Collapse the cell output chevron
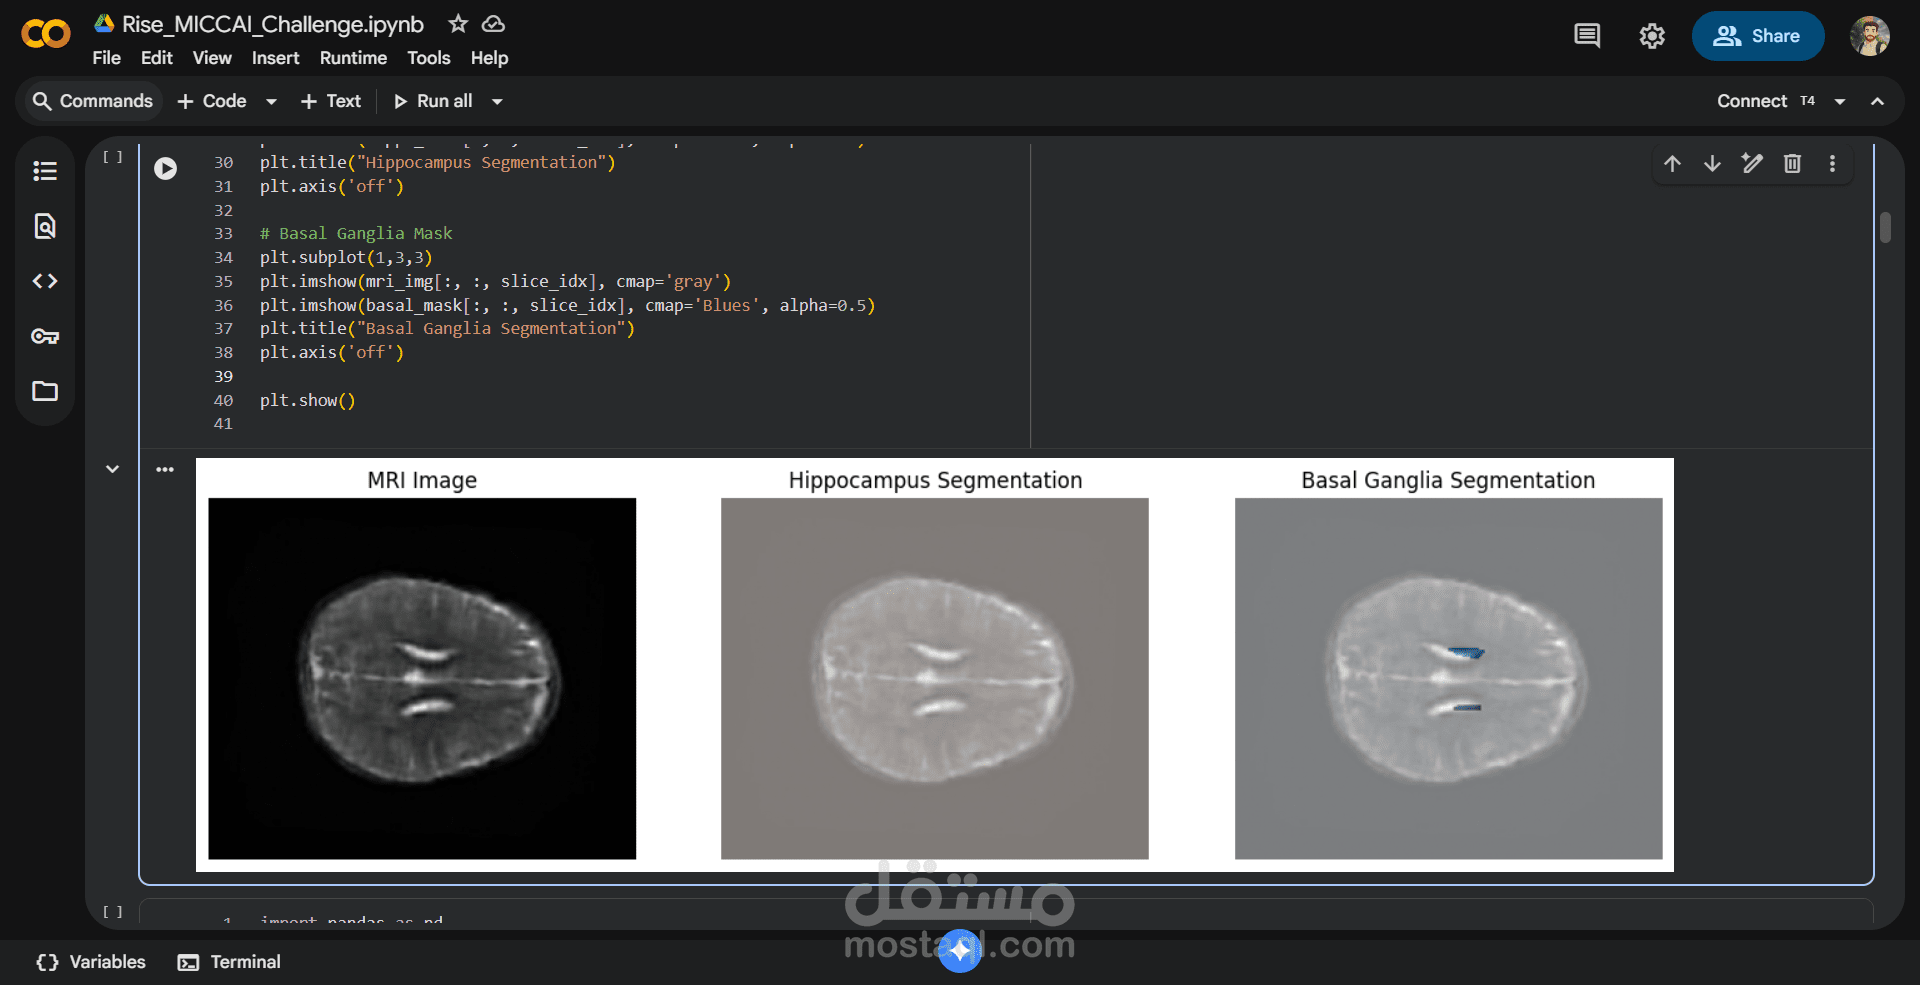Screen dimensions: 1920x985 click(113, 469)
